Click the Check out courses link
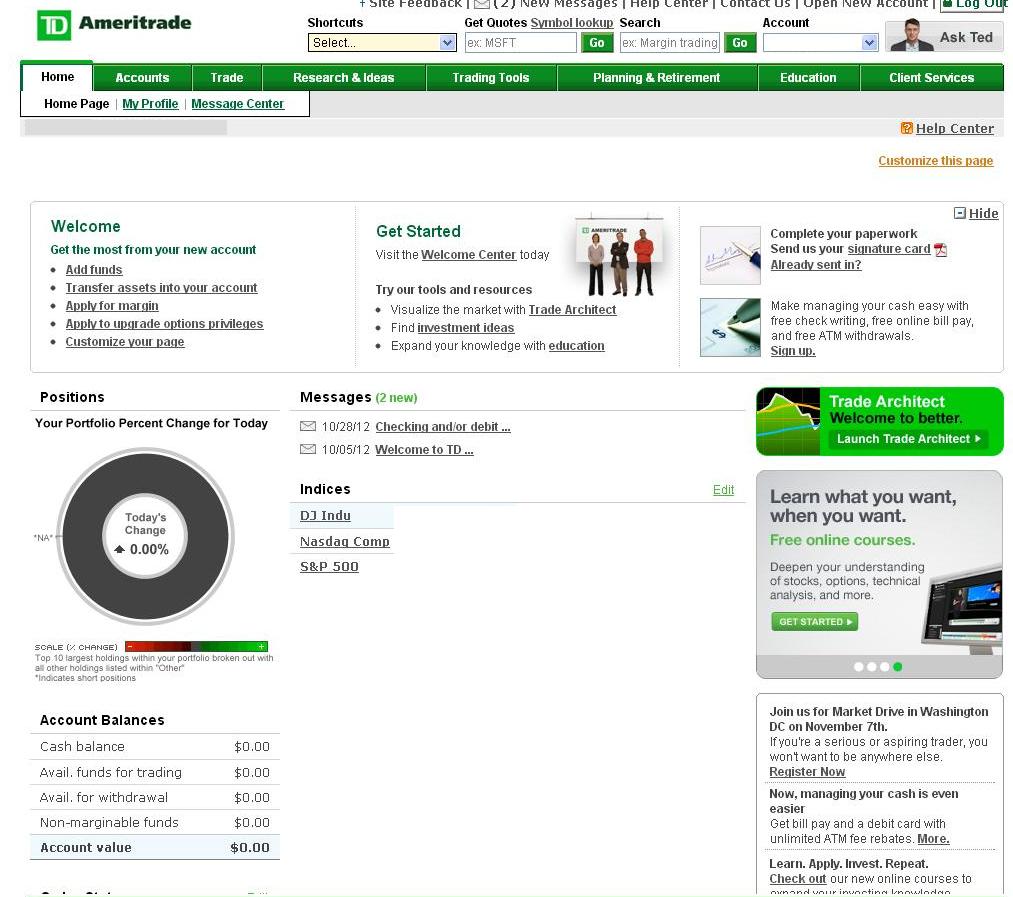Screen dimensions: 1013x897 pos(797,879)
